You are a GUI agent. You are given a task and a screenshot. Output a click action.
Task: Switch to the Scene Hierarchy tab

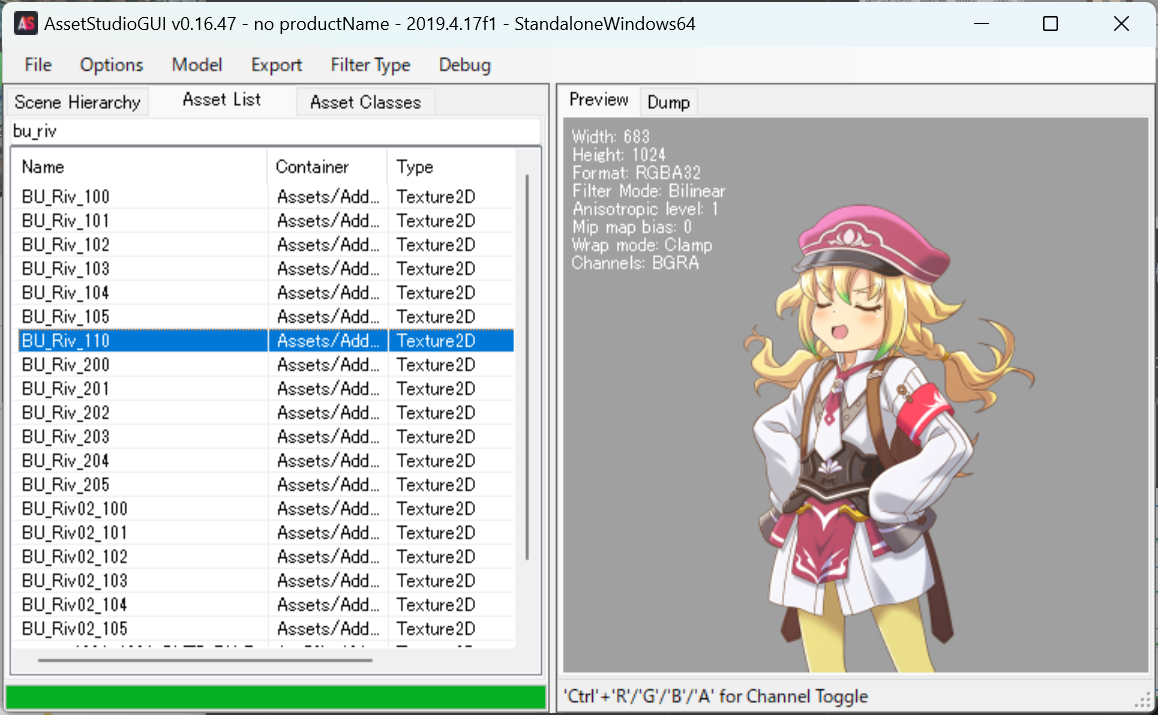(78, 102)
